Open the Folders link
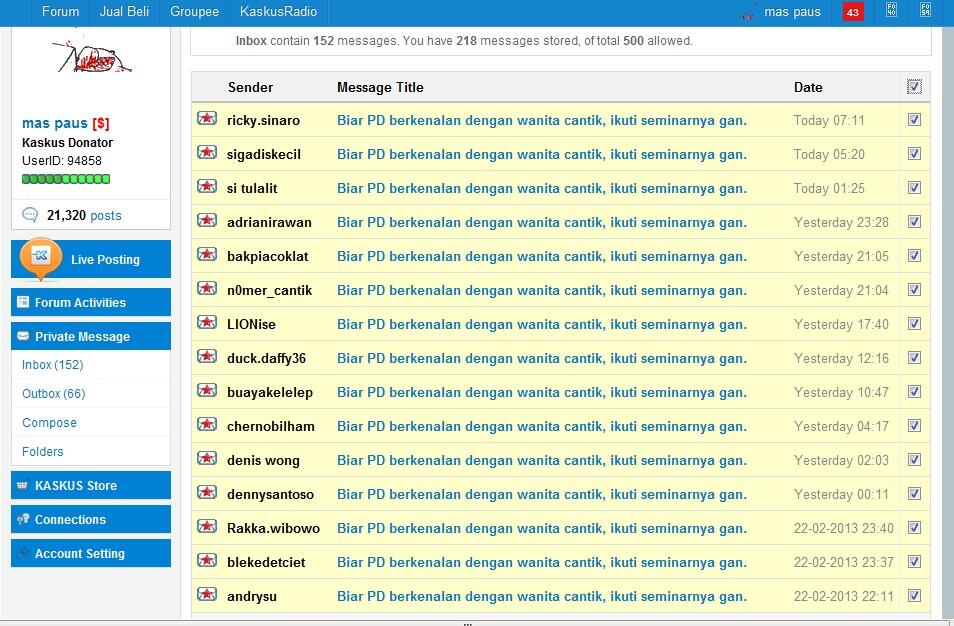Viewport: 954px width, 626px height. [x=43, y=451]
